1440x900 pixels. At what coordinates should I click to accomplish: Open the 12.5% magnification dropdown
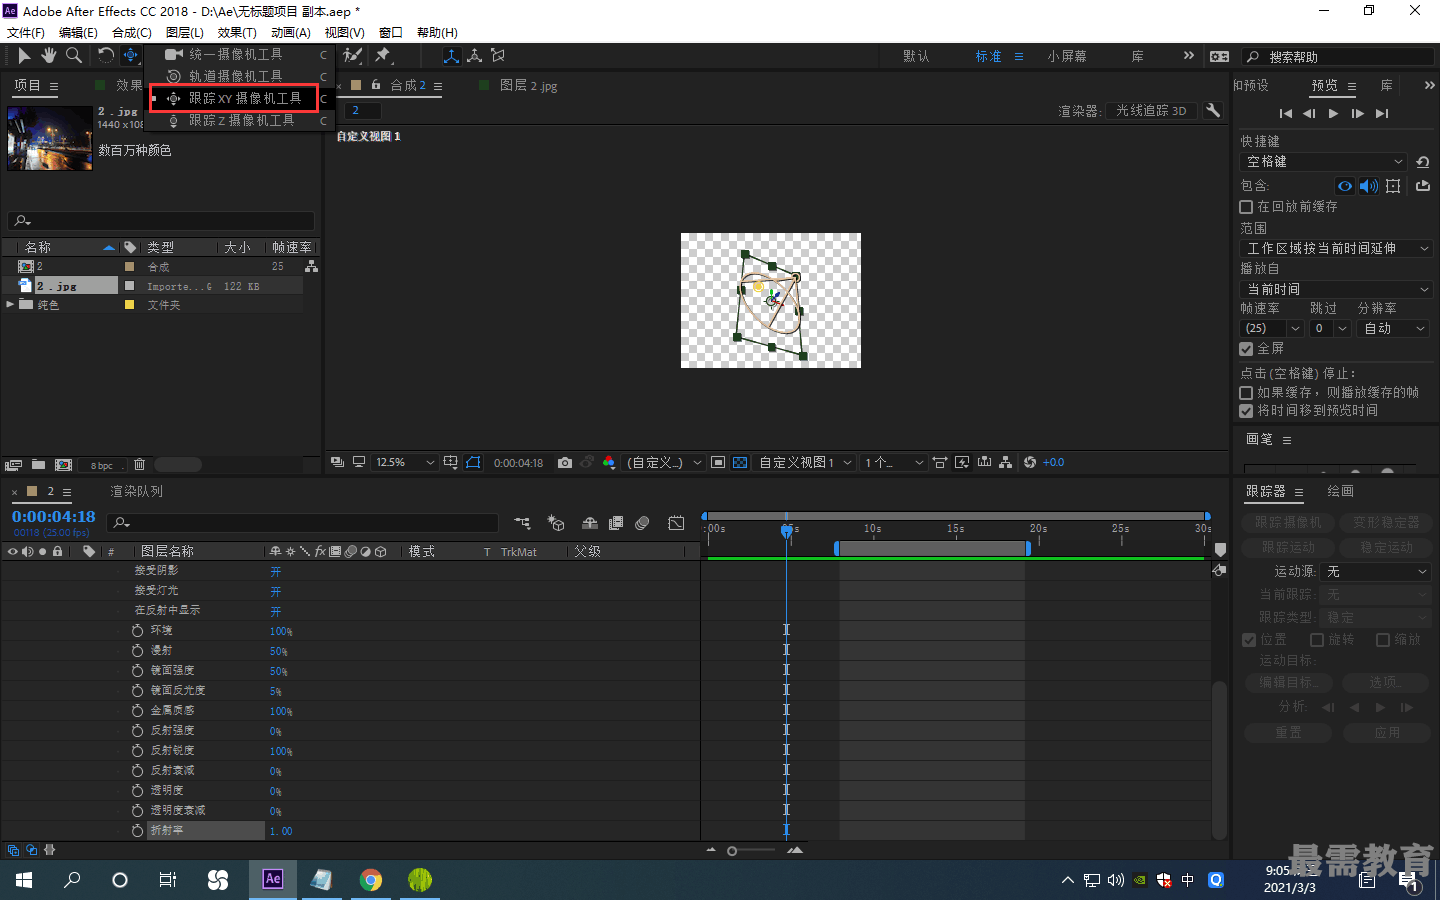click(404, 462)
